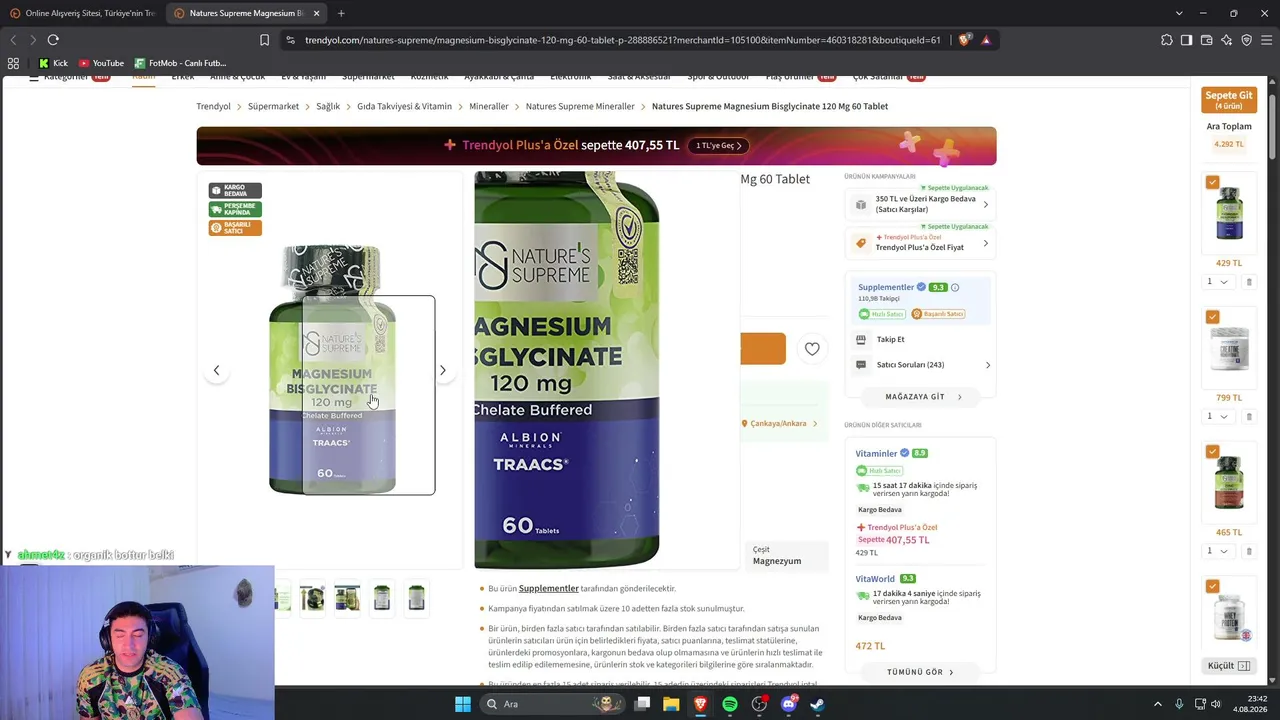Image resolution: width=1280 pixels, height=720 pixels.
Task: Follow the seller with Takip Et
Action: pyautogui.click(x=890, y=339)
